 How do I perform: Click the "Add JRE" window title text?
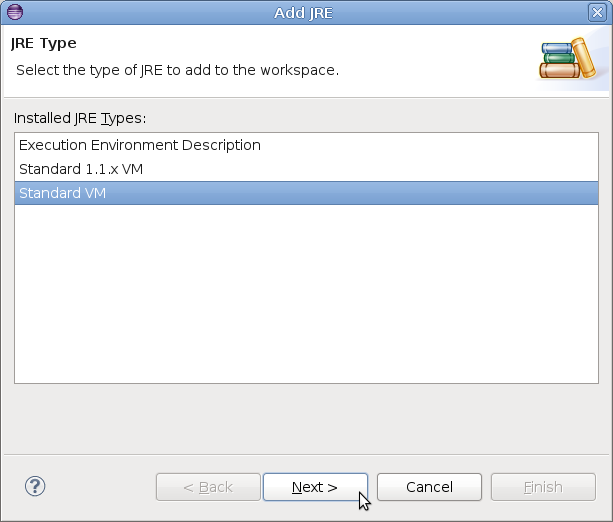point(306,12)
